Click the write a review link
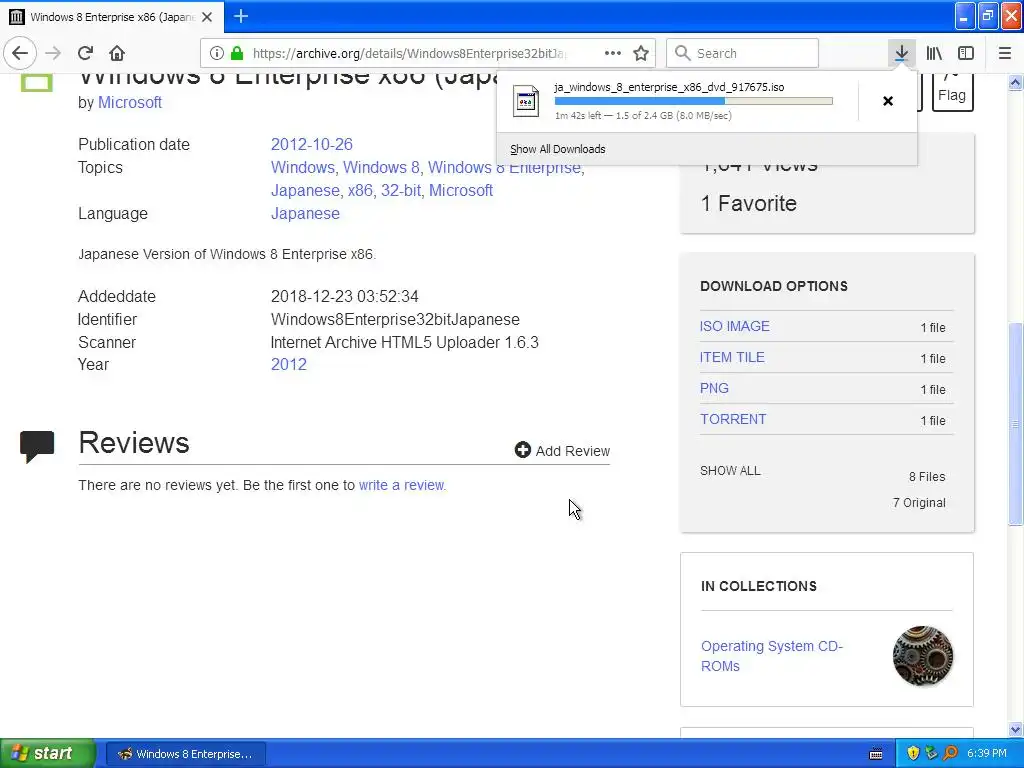The width and height of the screenshot is (1024, 768). coord(401,485)
